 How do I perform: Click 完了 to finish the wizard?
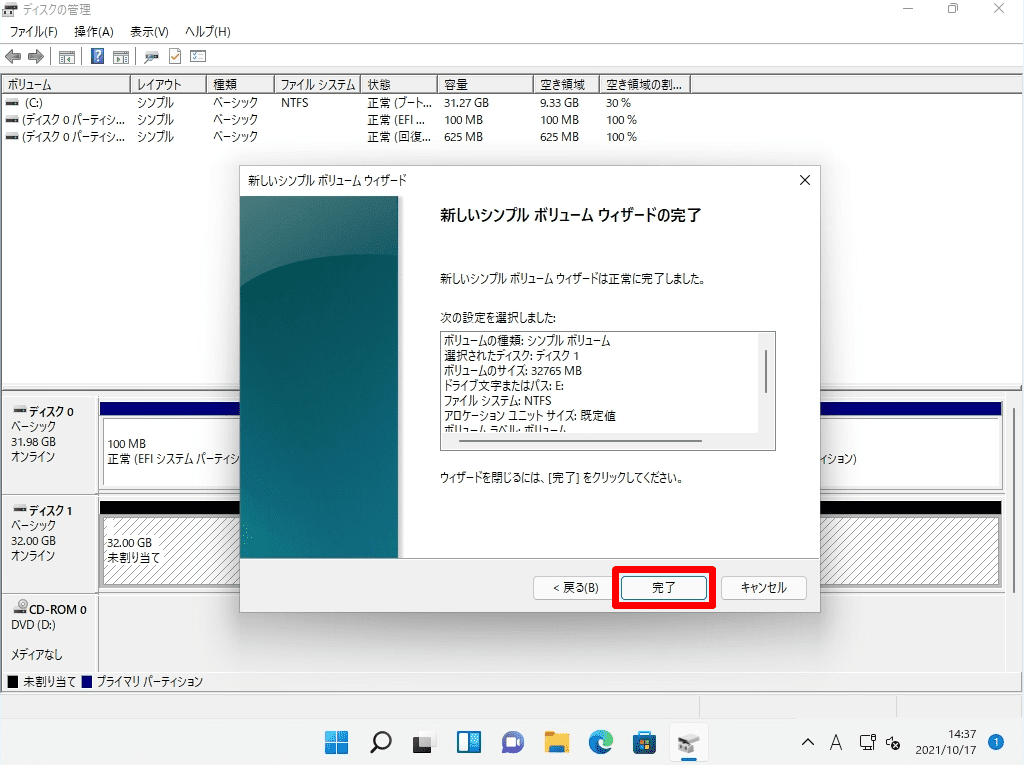click(x=664, y=587)
